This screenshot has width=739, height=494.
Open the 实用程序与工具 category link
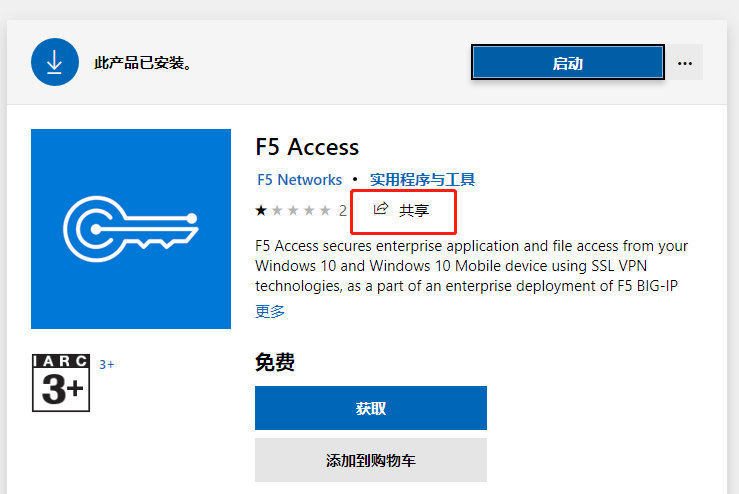click(x=422, y=180)
